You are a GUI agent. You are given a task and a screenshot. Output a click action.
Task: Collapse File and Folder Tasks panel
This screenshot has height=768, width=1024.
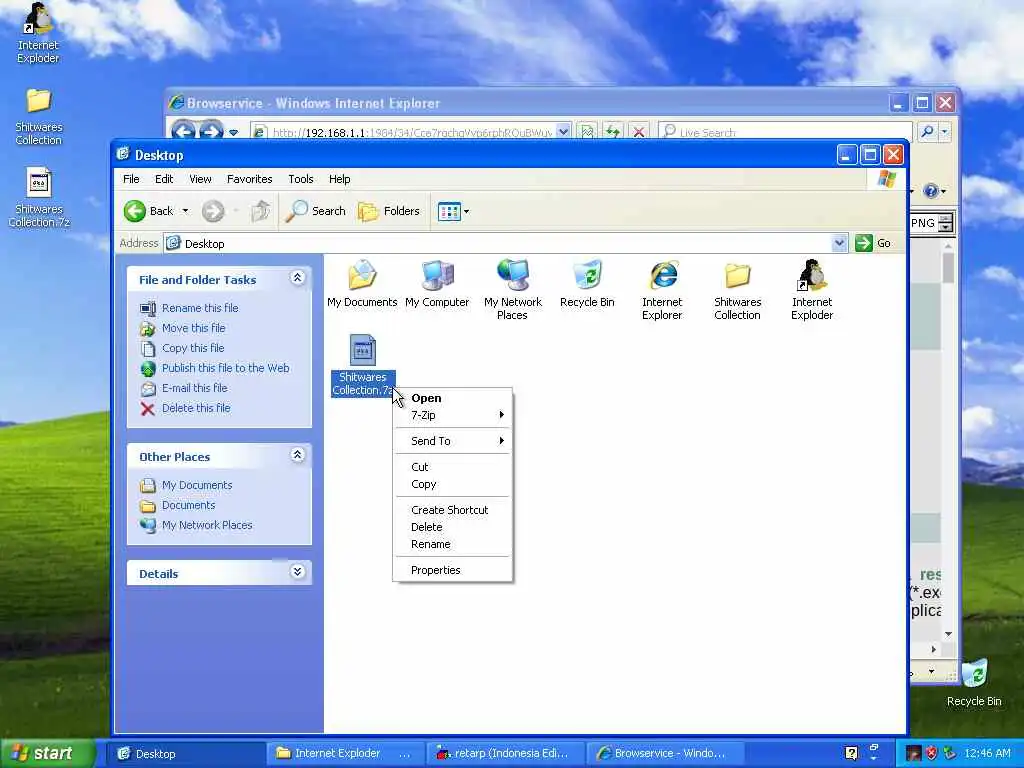(297, 278)
